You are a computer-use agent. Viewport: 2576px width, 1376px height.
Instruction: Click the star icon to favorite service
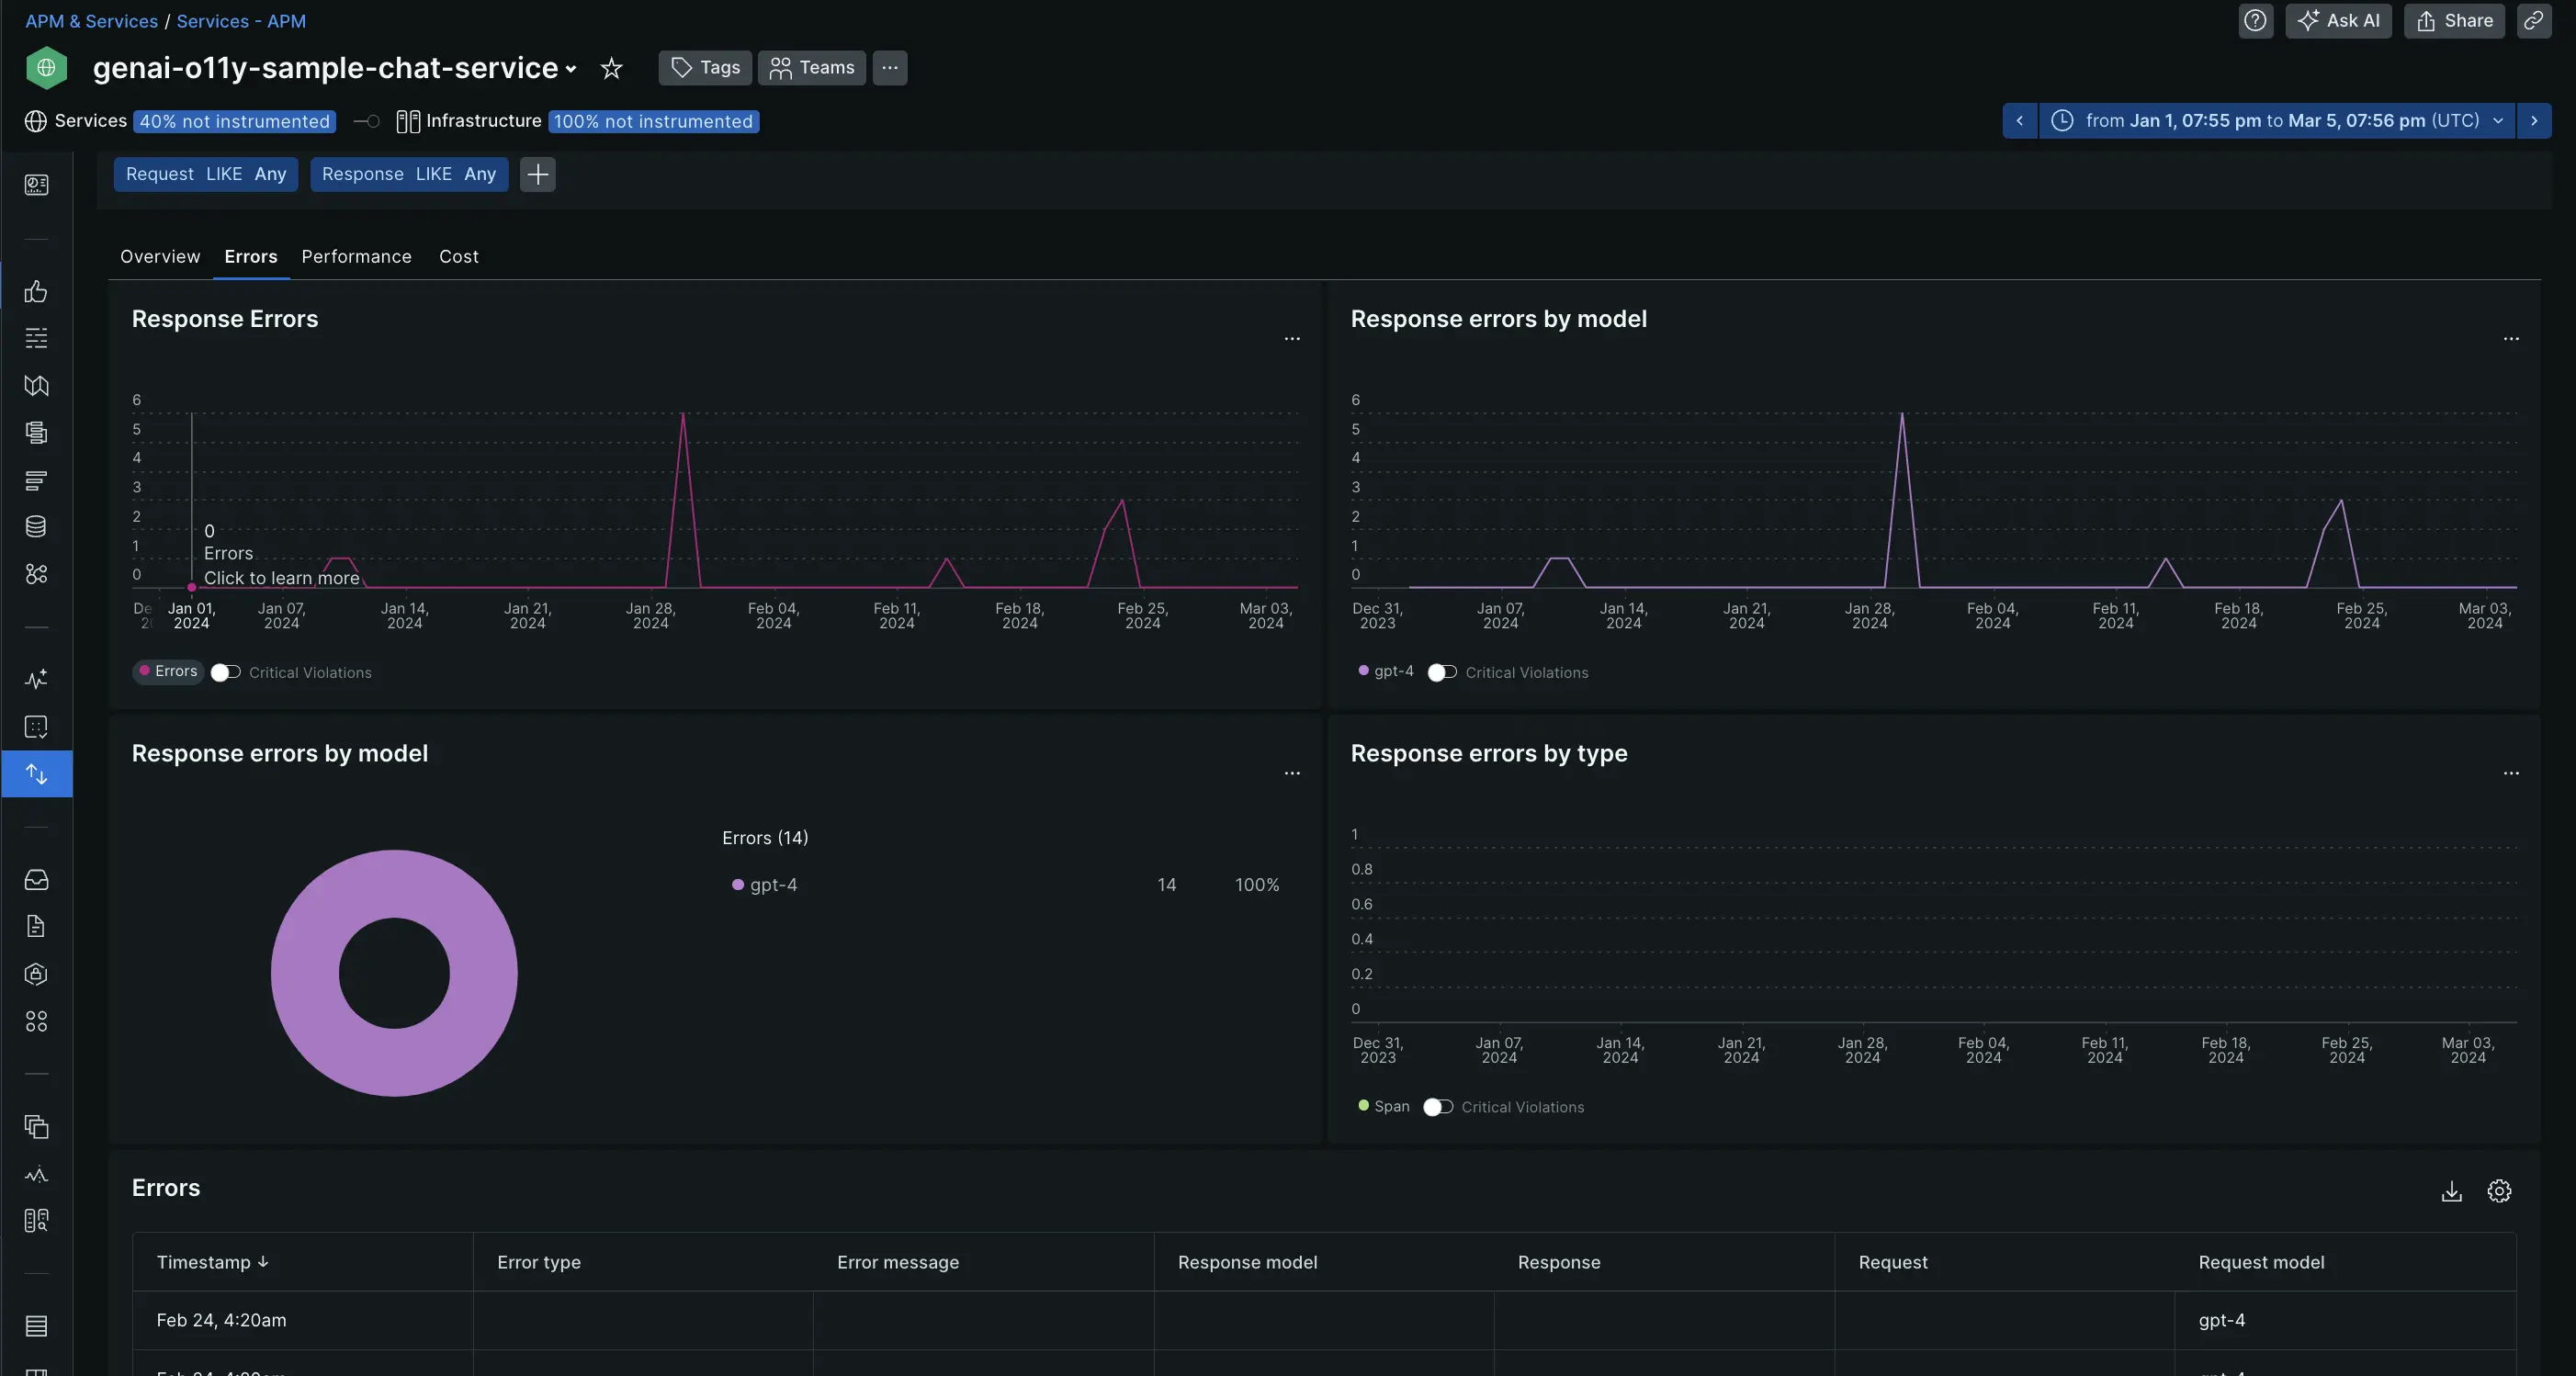coord(611,68)
